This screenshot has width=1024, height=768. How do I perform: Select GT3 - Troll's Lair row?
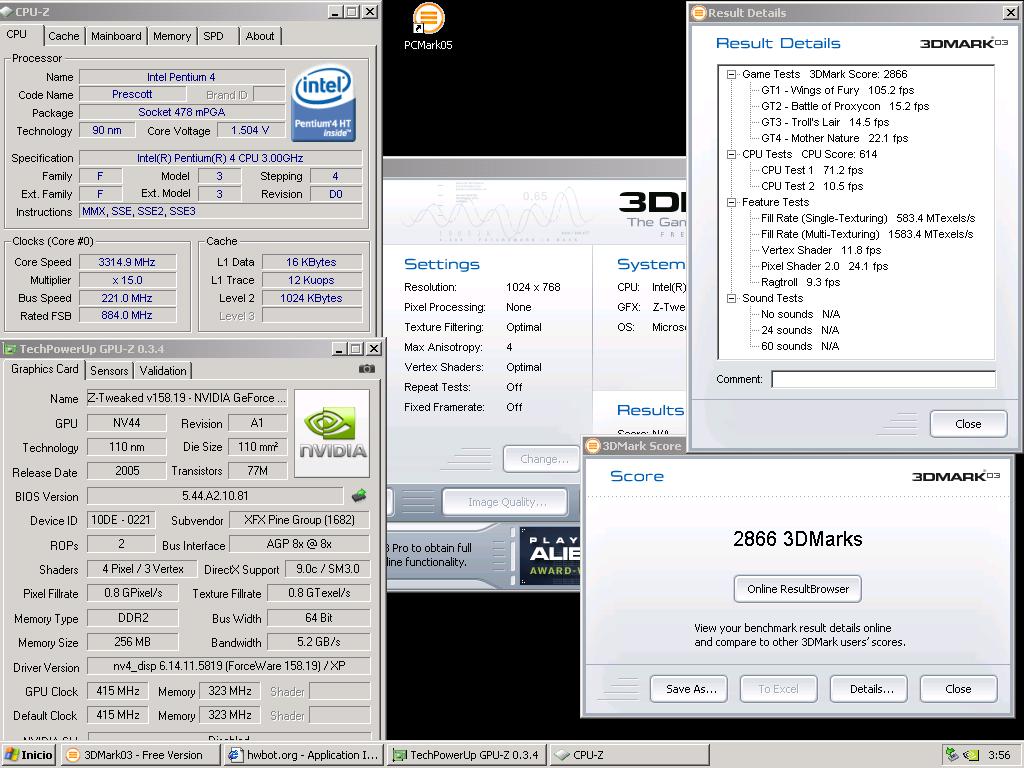[x=825, y=123]
